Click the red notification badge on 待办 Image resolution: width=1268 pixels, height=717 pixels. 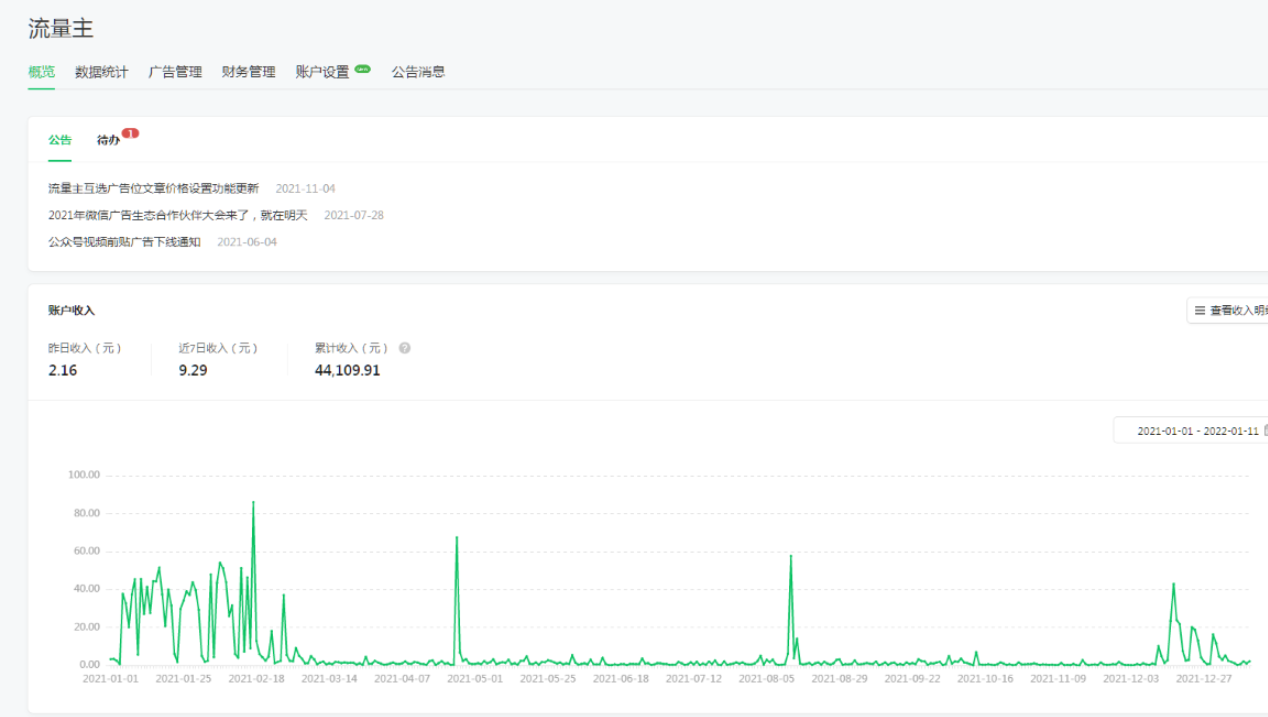click(130, 133)
